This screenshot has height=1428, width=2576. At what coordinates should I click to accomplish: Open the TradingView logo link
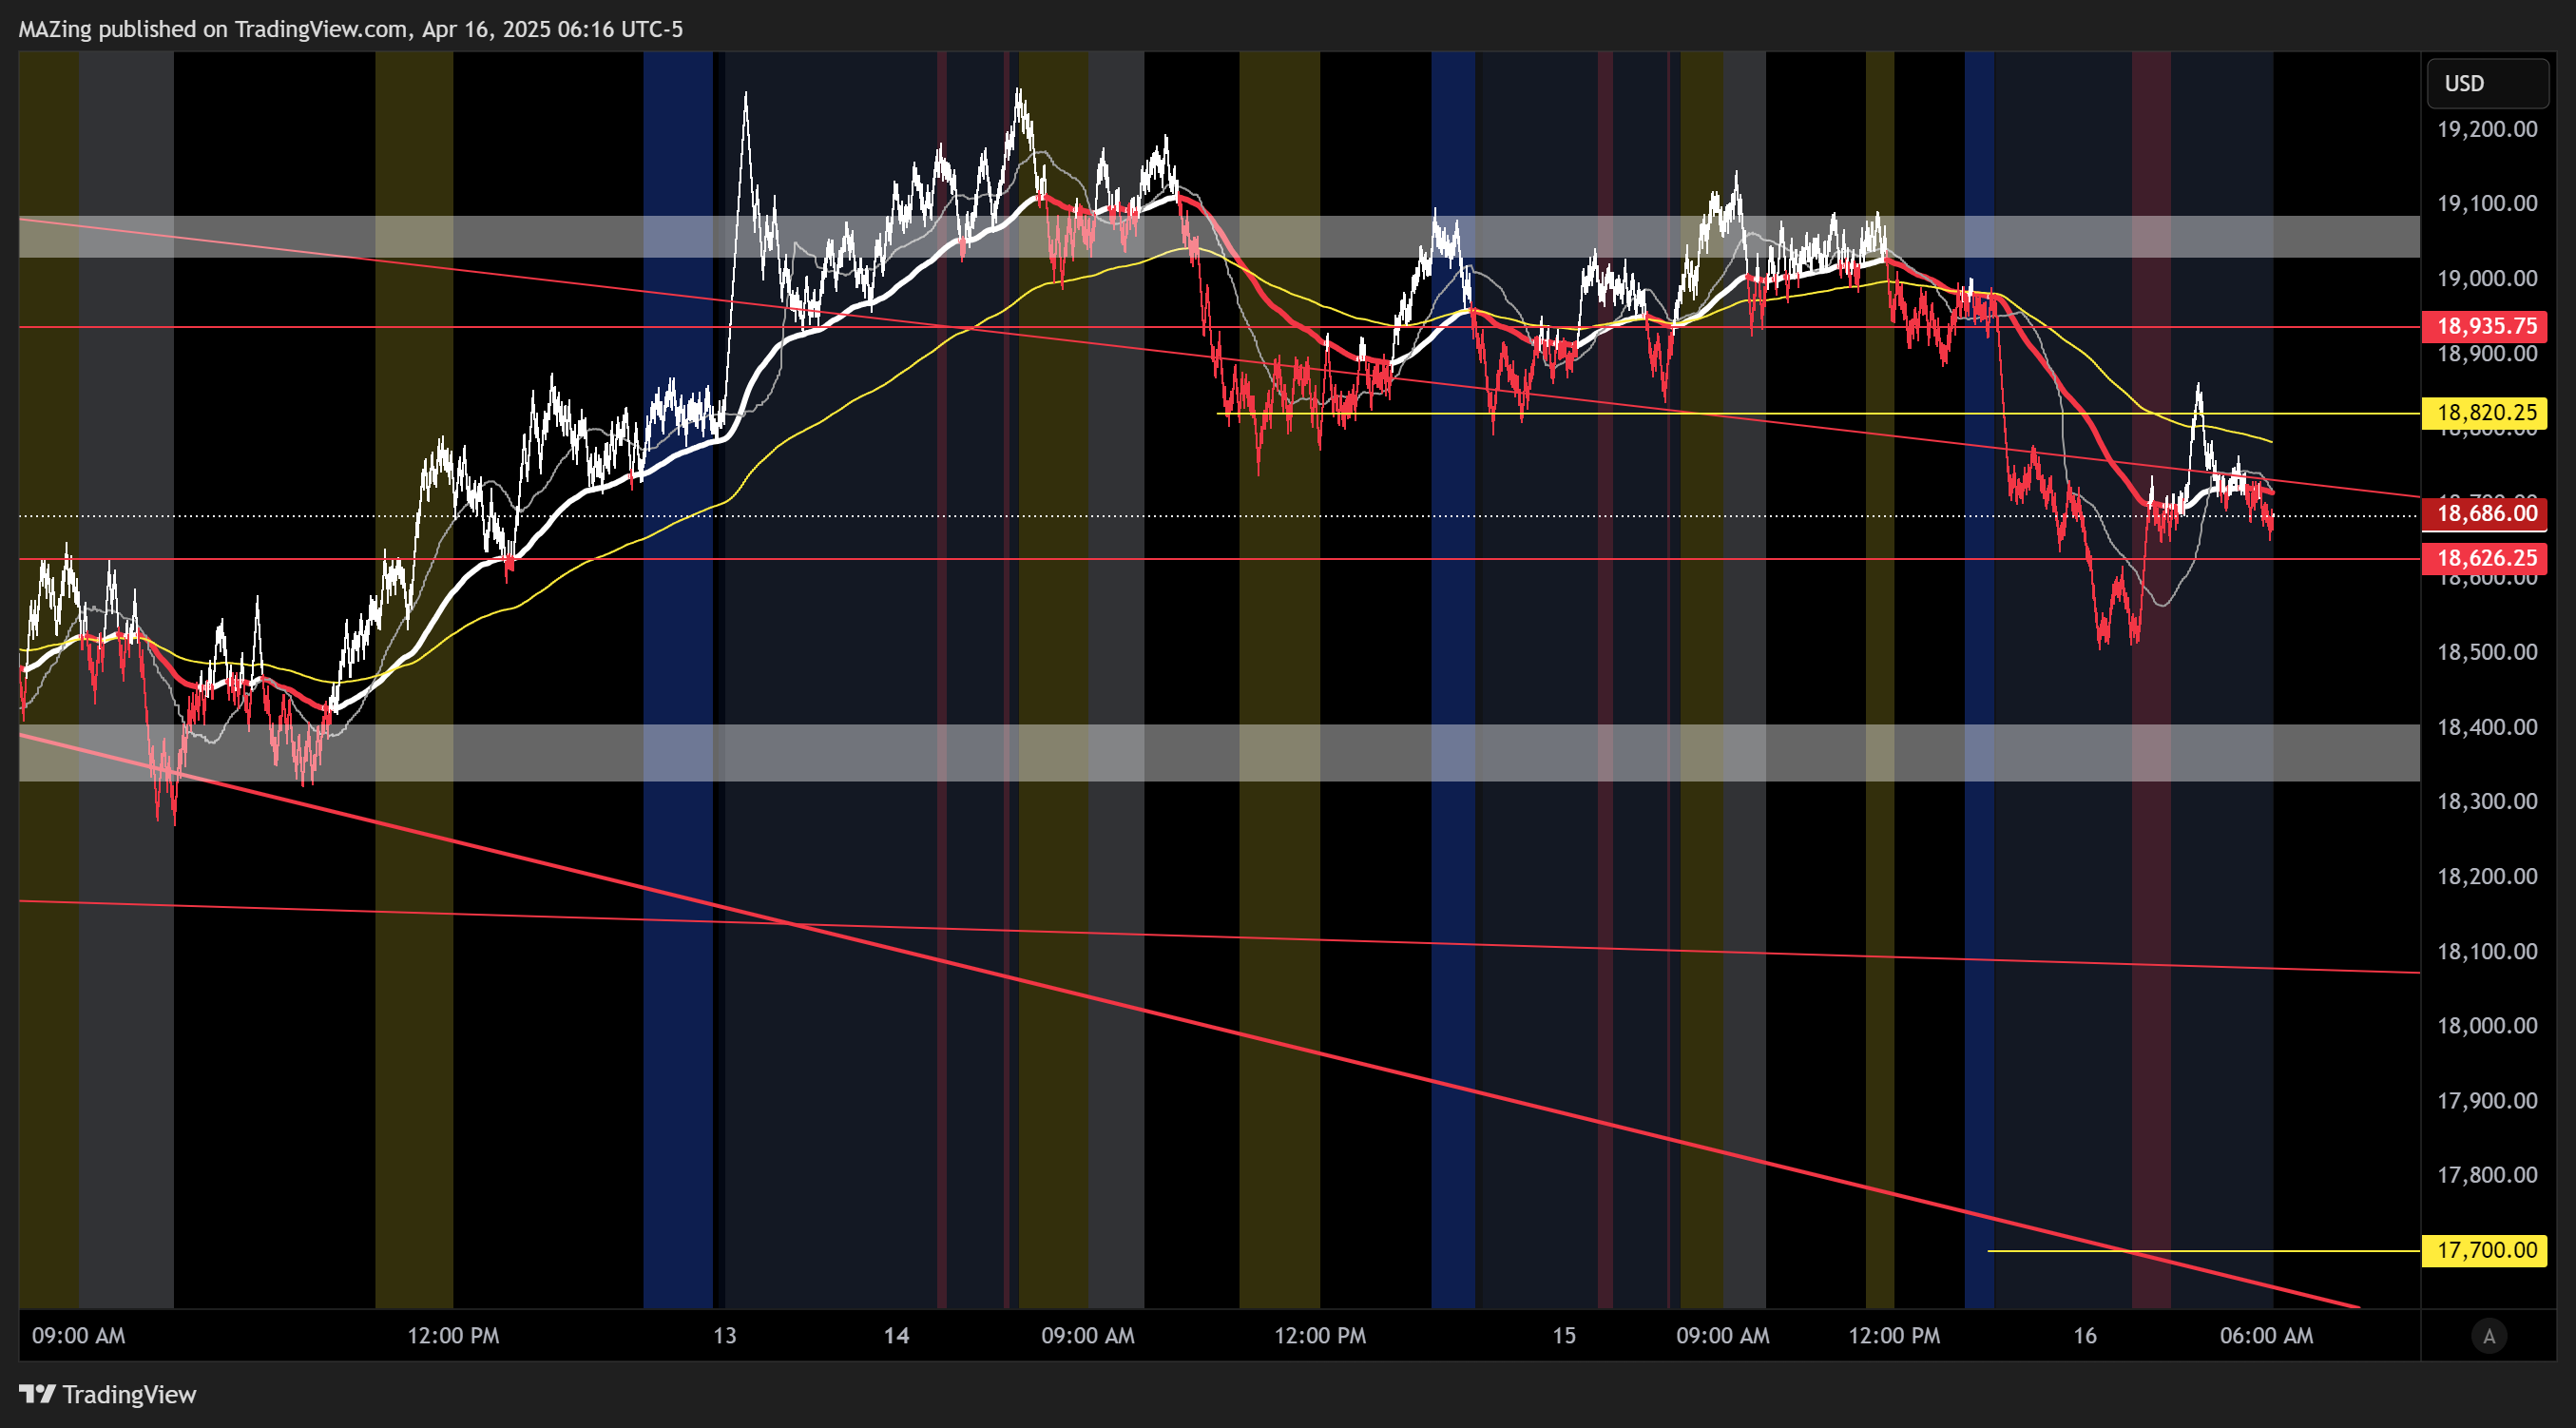[x=108, y=1394]
